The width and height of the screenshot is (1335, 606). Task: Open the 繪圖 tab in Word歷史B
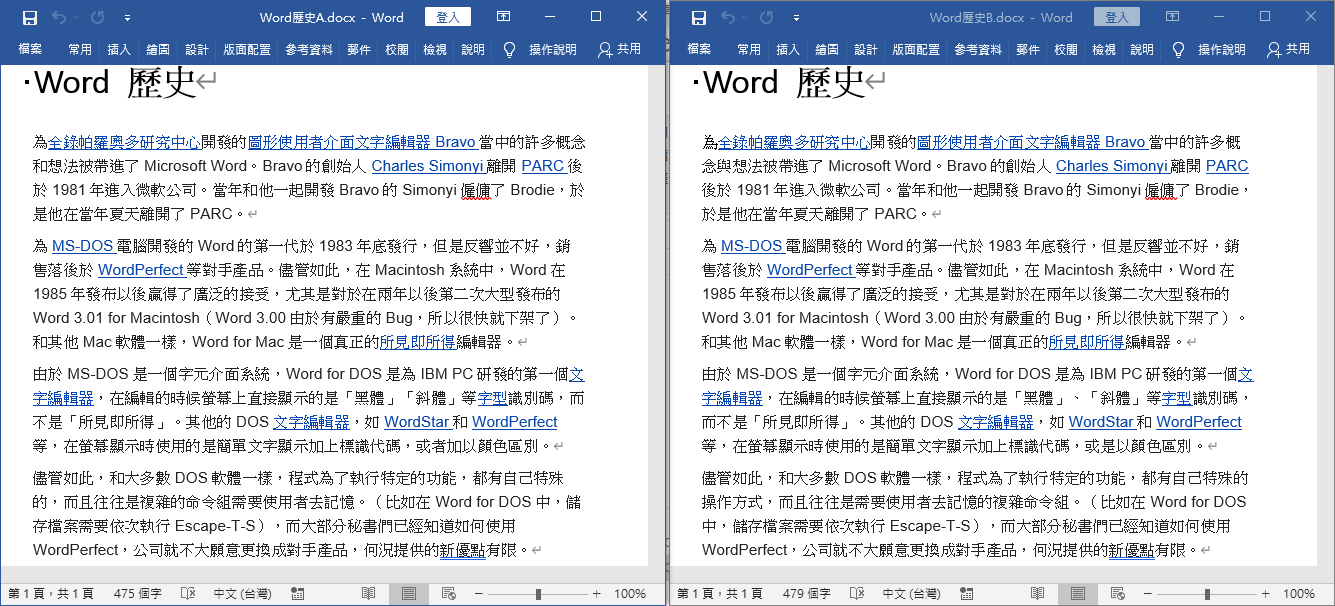[827, 49]
